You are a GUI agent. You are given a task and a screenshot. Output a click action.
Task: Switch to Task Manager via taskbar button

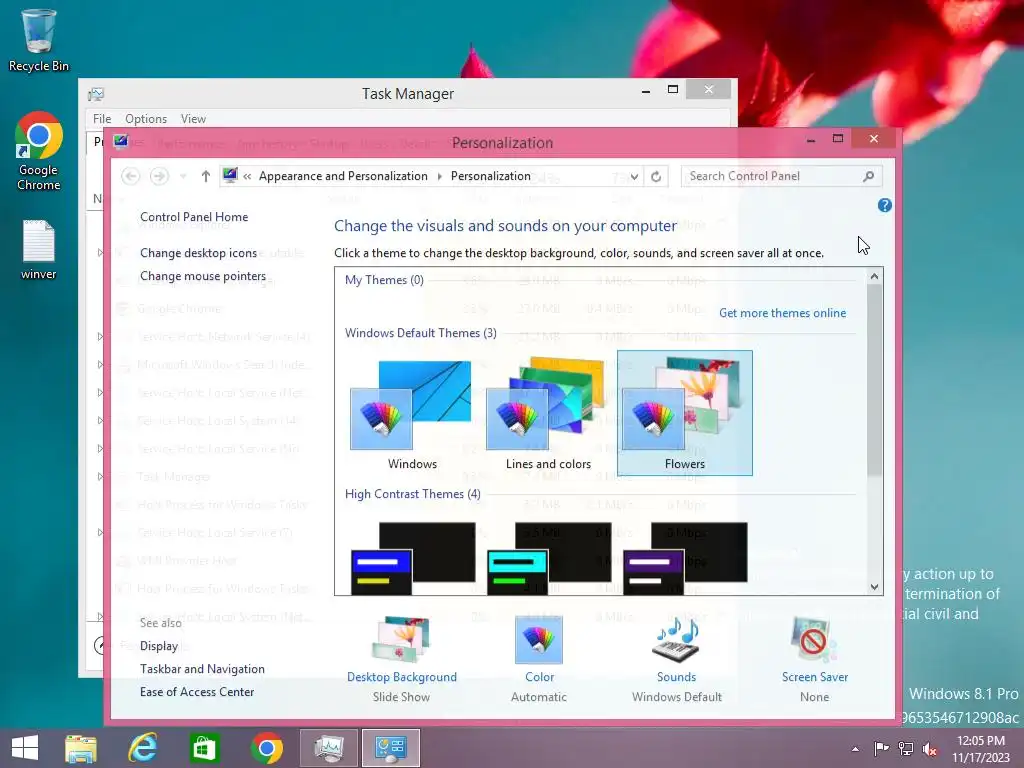click(328, 748)
